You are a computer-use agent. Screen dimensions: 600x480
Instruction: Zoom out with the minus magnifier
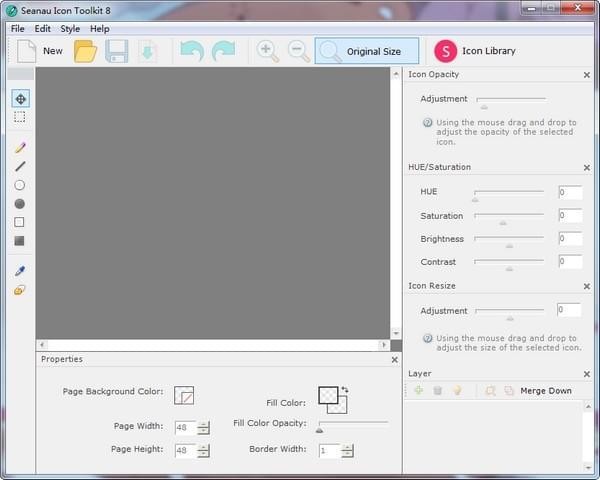[298, 52]
